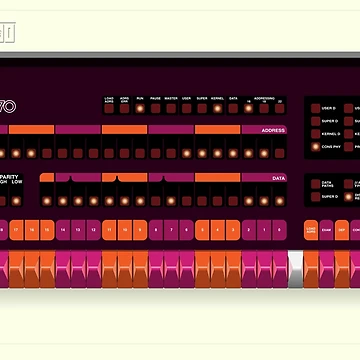Flip the lever under LOAD ADRS label
The width and height of the screenshot is (360, 360).
[x=311, y=269]
